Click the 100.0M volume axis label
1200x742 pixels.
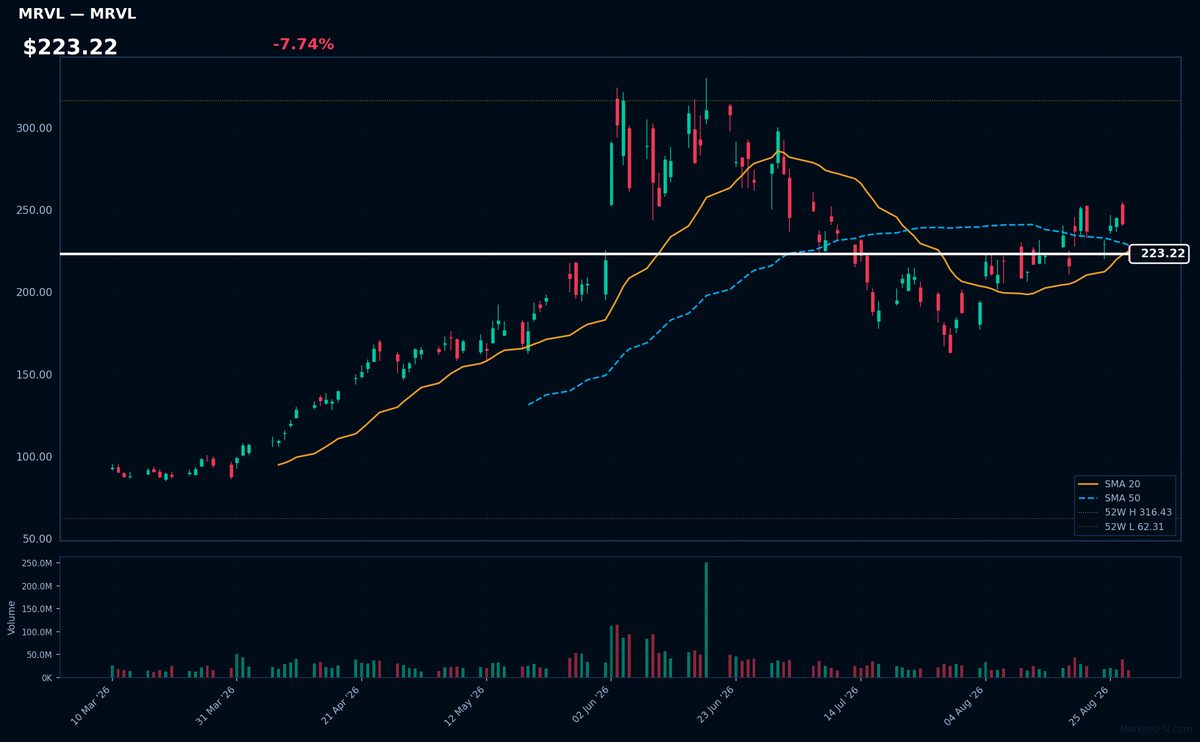[x=36, y=632]
